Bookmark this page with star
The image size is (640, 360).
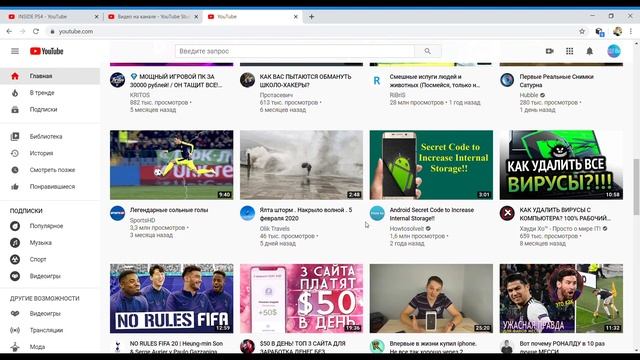coord(582,31)
